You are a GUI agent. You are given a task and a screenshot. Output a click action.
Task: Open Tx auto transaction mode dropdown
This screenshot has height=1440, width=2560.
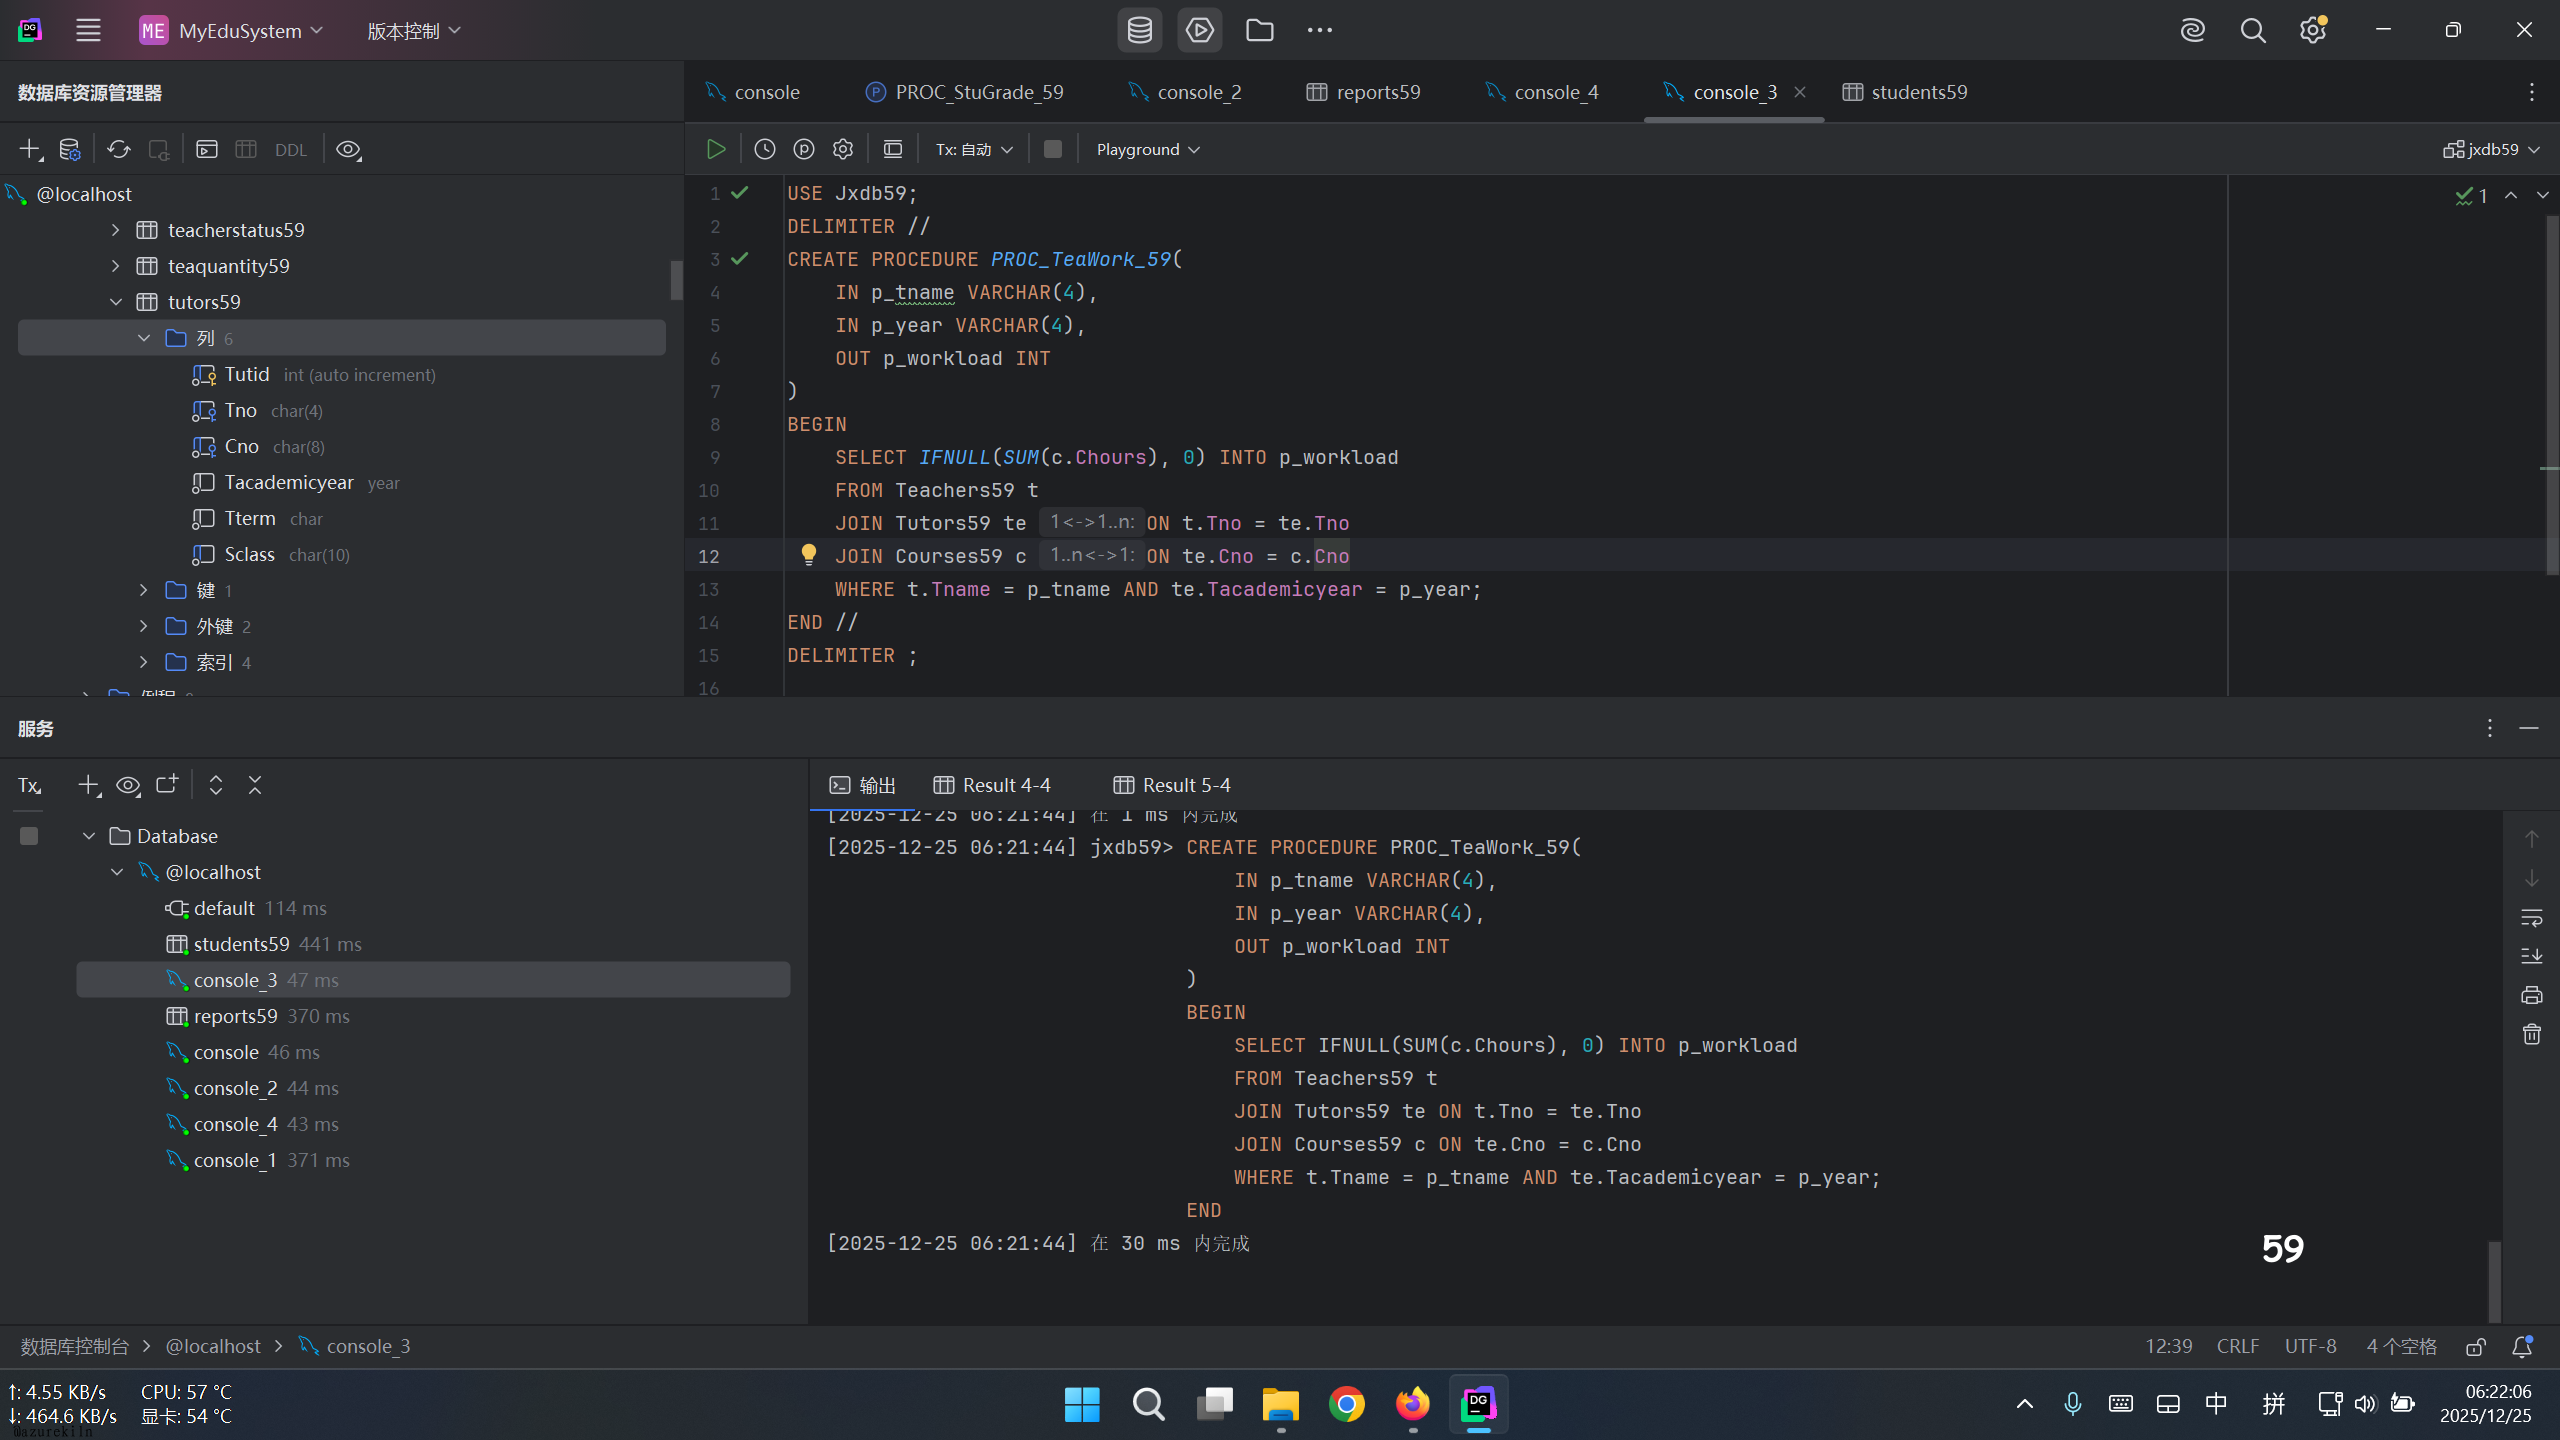point(974,149)
